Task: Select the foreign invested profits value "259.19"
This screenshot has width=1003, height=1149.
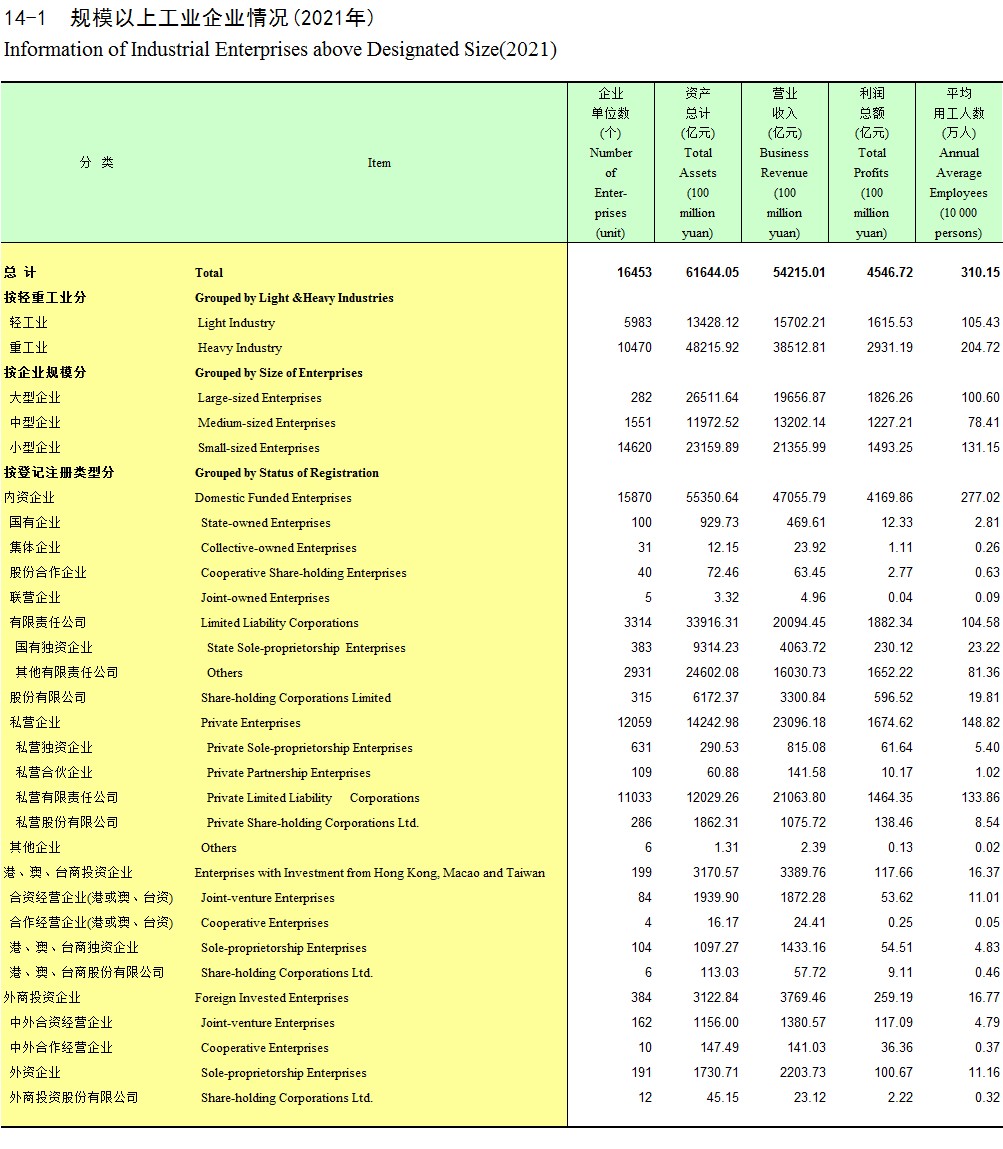Action: coord(893,997)
